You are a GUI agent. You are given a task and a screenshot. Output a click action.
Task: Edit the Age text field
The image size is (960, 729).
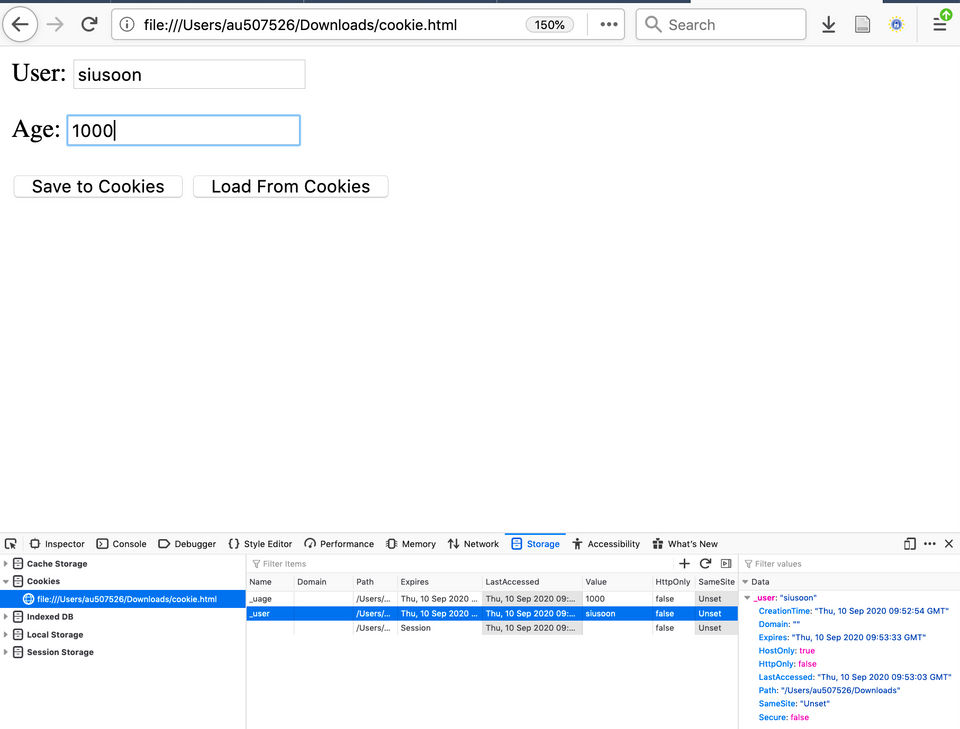click(184, 130)
